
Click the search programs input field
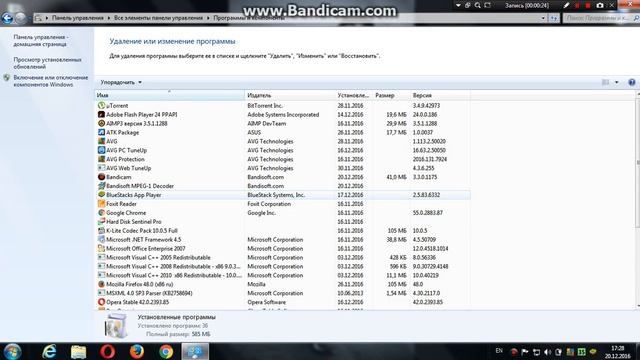click(600, 18)
